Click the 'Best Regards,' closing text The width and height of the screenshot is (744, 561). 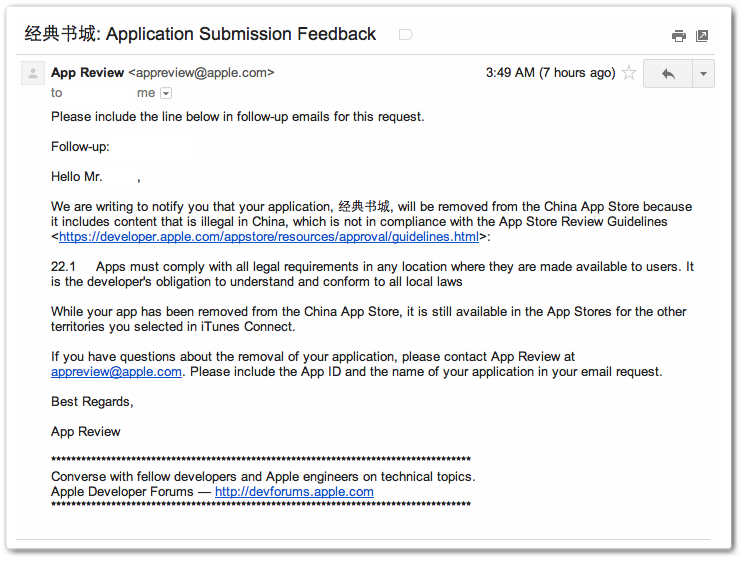(92, 402)
